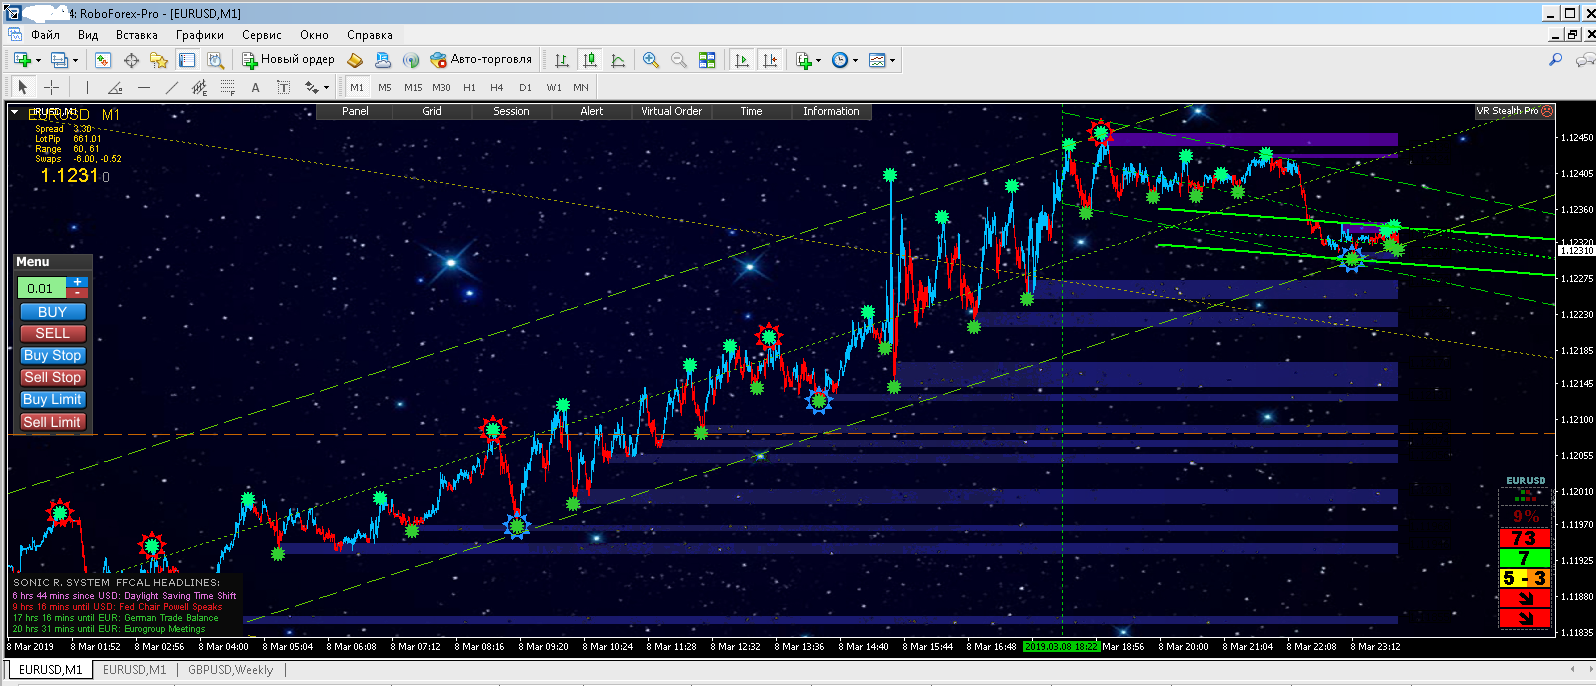This screenshot has height=686, width=1596.
Task: Open the search magnifier icon
Action: tap(1555, 60)
